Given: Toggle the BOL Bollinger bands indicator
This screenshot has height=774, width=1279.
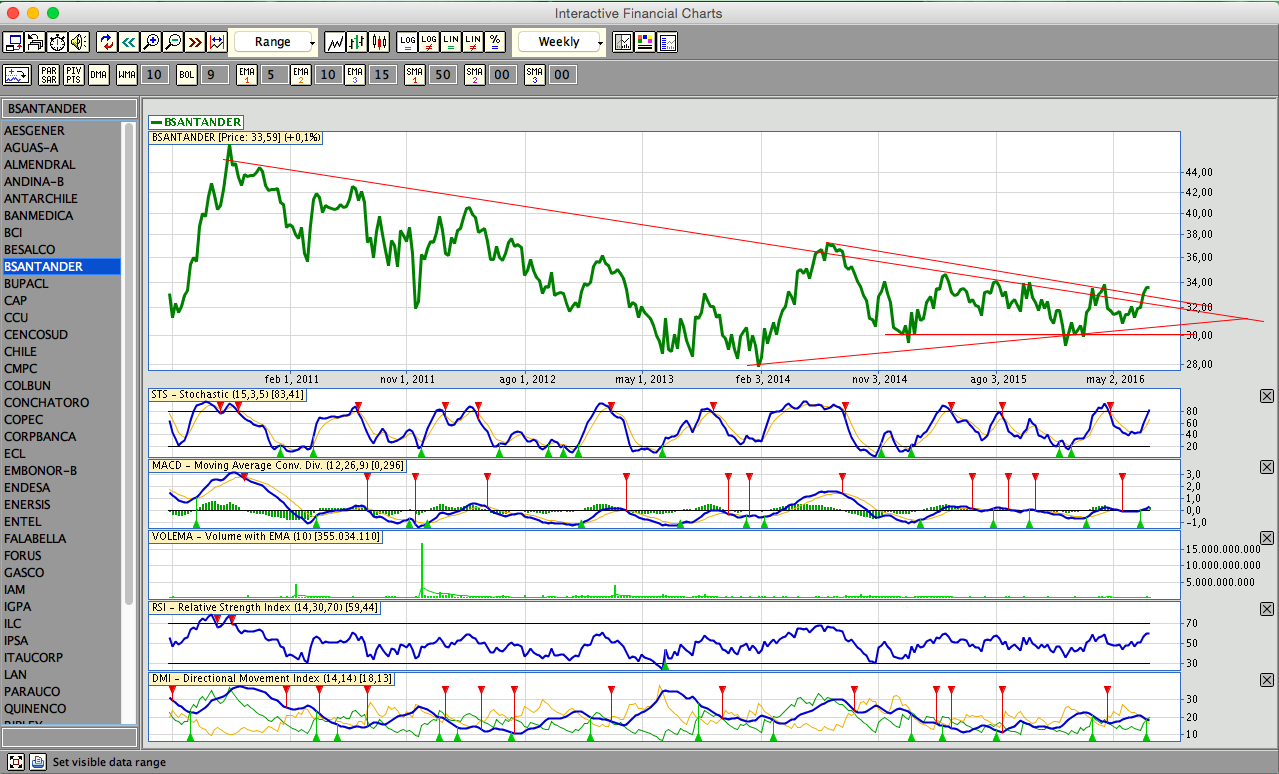Looking at the screenshot, I should click(x=187, y=75).
